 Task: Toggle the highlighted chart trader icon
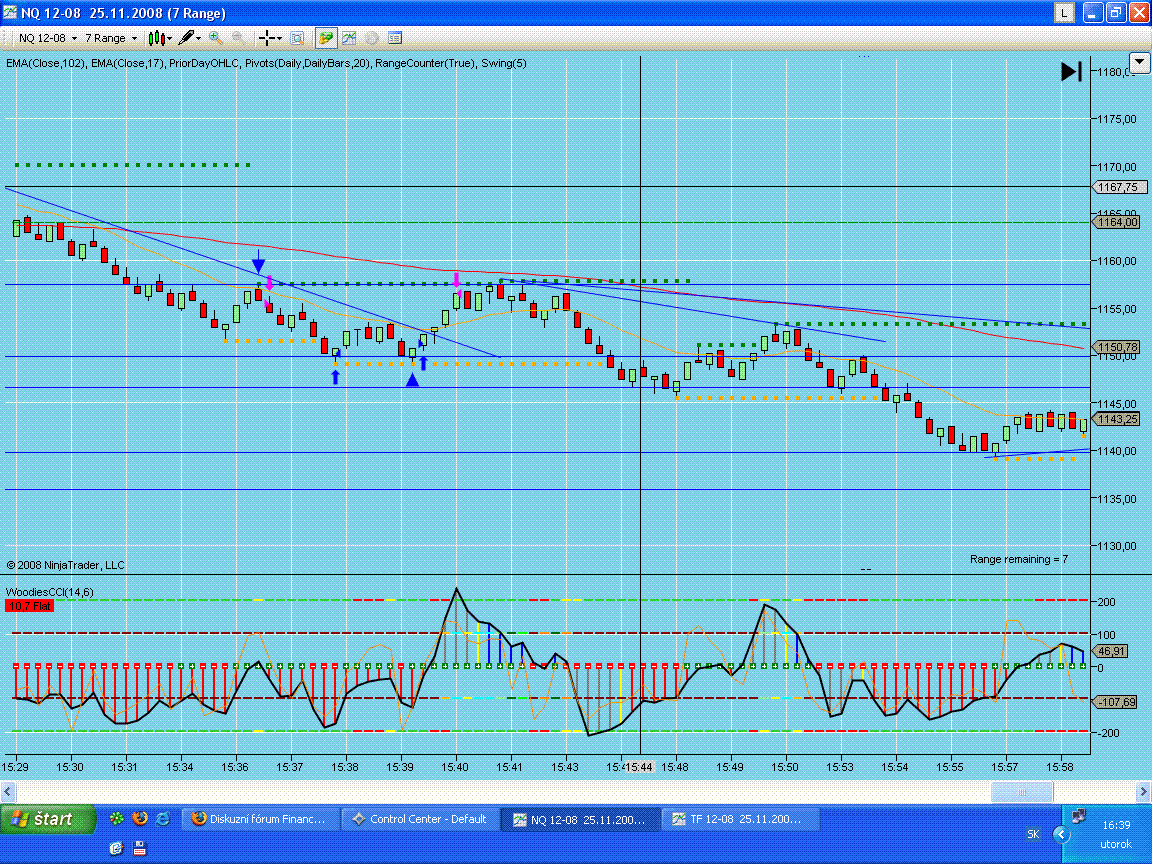click(326, 38)
